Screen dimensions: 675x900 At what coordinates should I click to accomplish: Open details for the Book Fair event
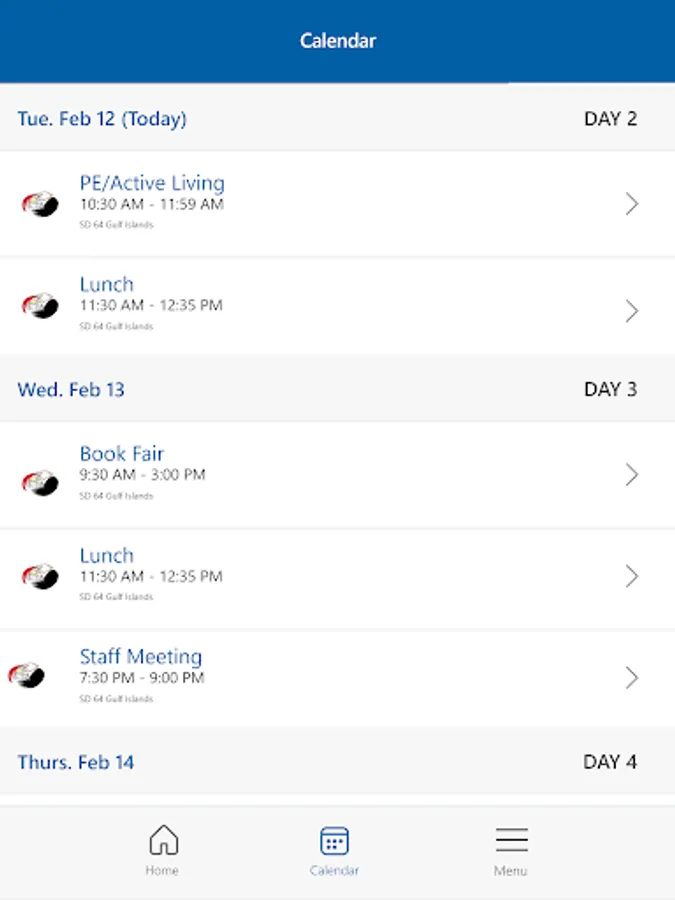[632, 474]
